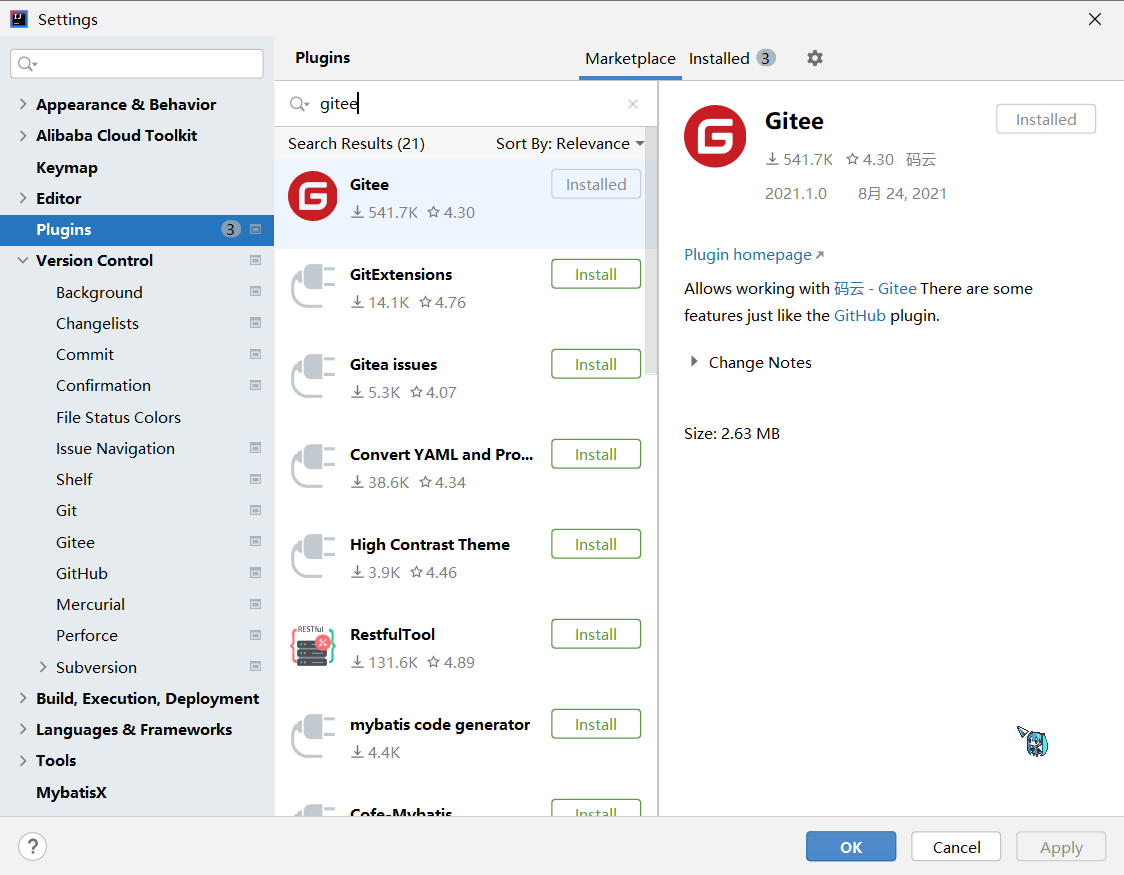
Task: Click the RestfulTool plugin icon
Action: point(313,646)
